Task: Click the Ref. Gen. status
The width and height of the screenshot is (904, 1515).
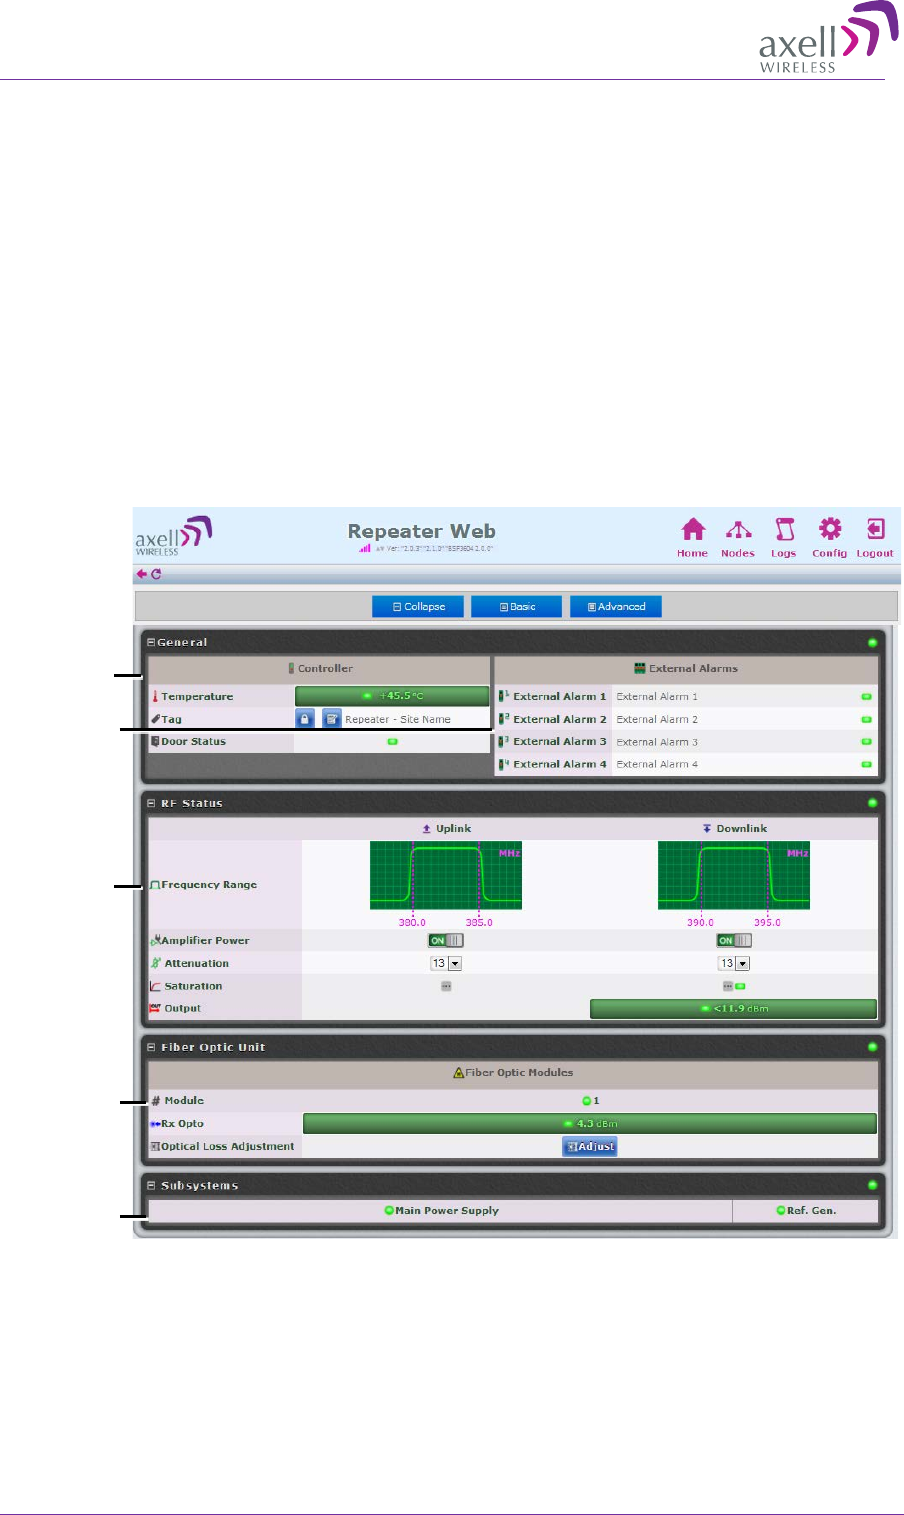Action: click(806, 1210)
